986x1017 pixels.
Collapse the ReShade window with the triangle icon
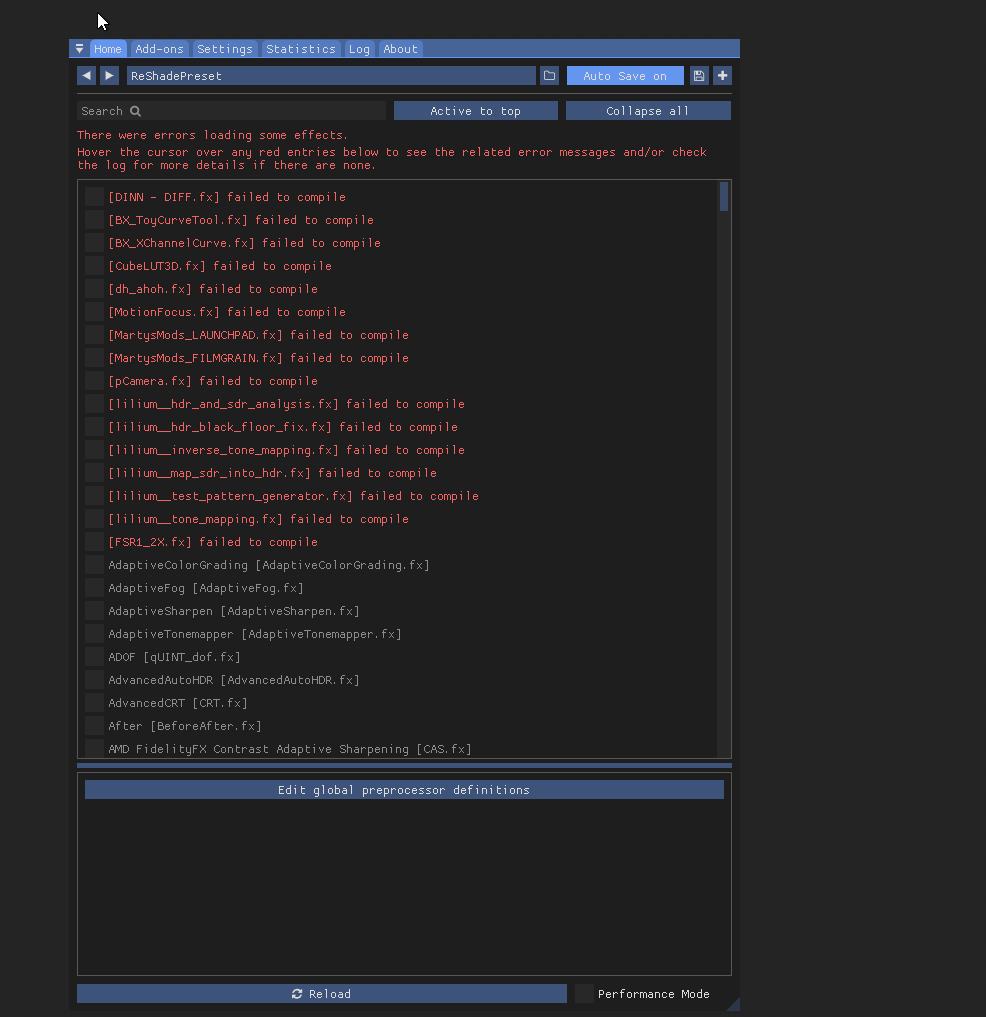pyautogui.click(x=79, y=49)
